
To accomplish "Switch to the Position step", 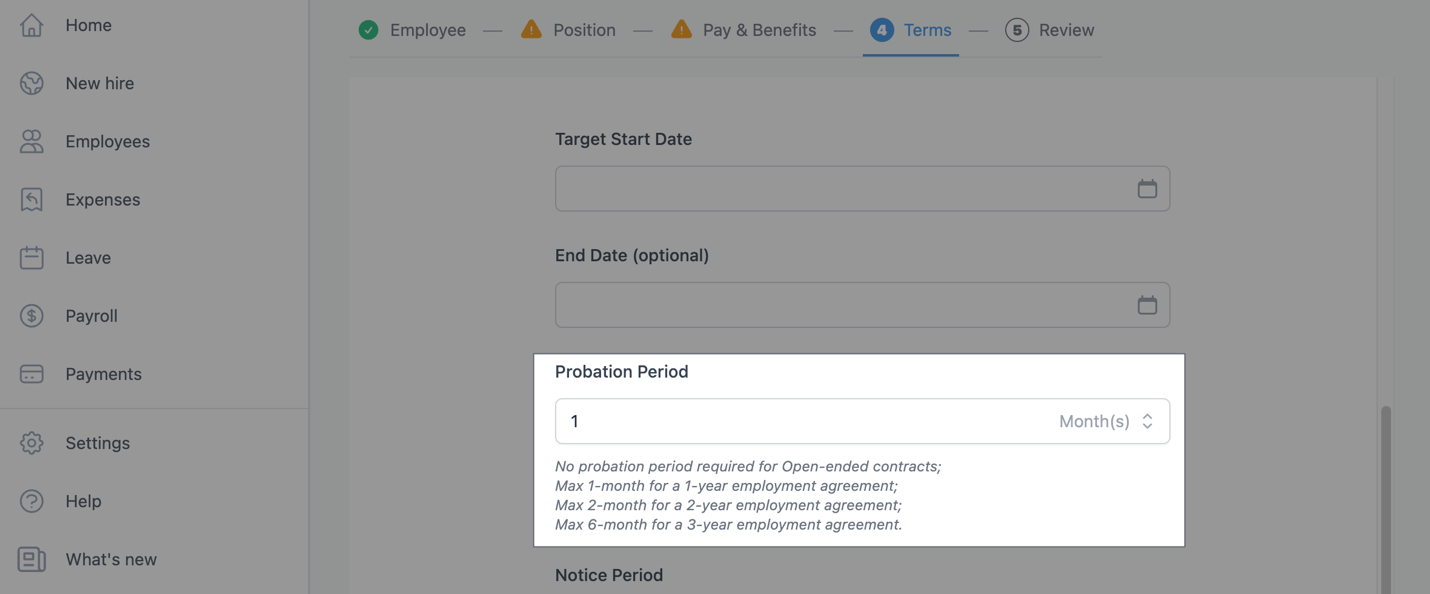I will pyautogui.click(x=568, y=30).
